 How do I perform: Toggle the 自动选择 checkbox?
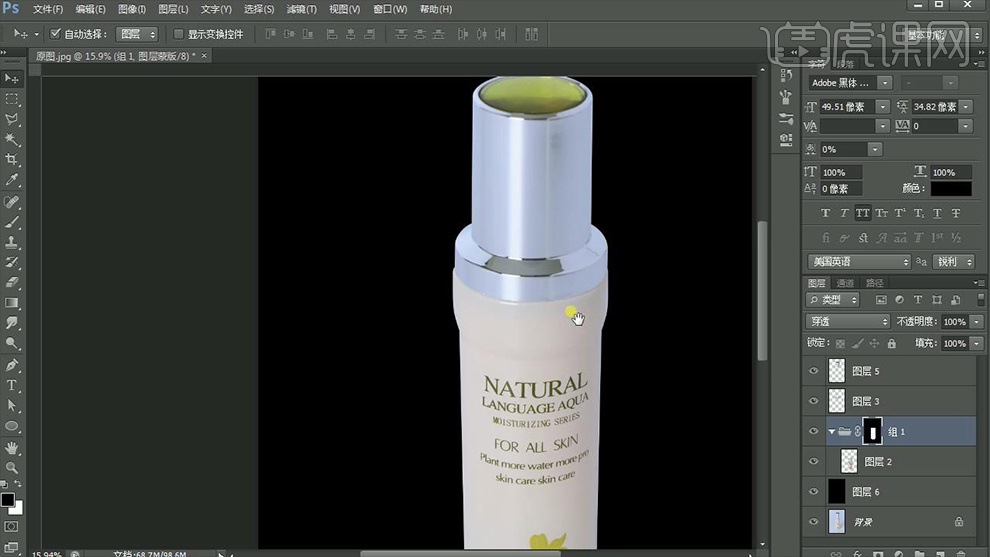[x=55, y=33]
